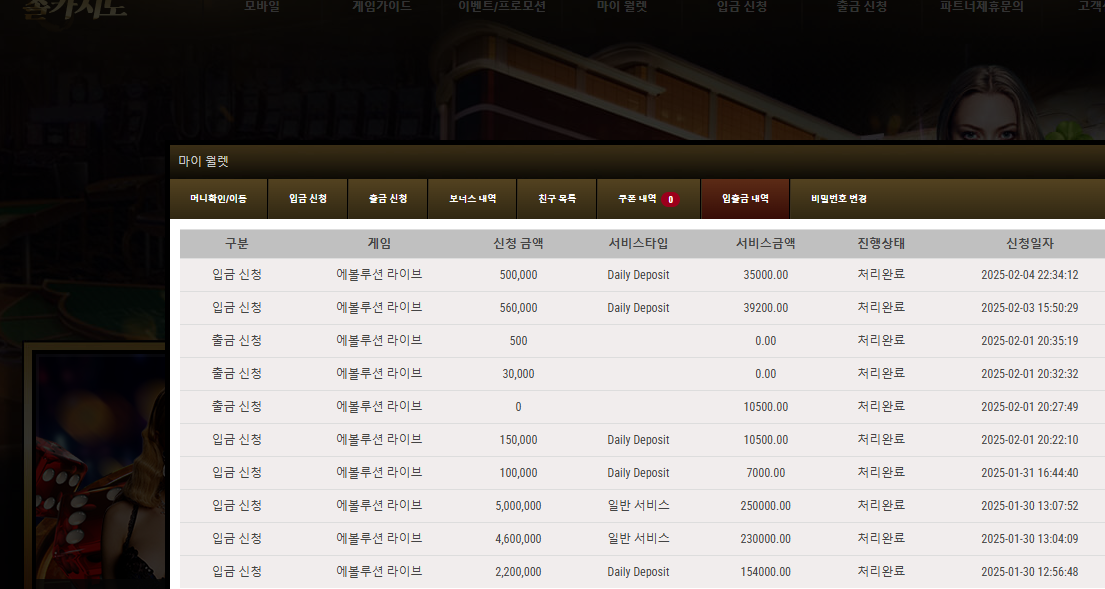Click the 게임 column header
Image resolution: width=1105 pixels, height=589 pixels.
(379, 243)
